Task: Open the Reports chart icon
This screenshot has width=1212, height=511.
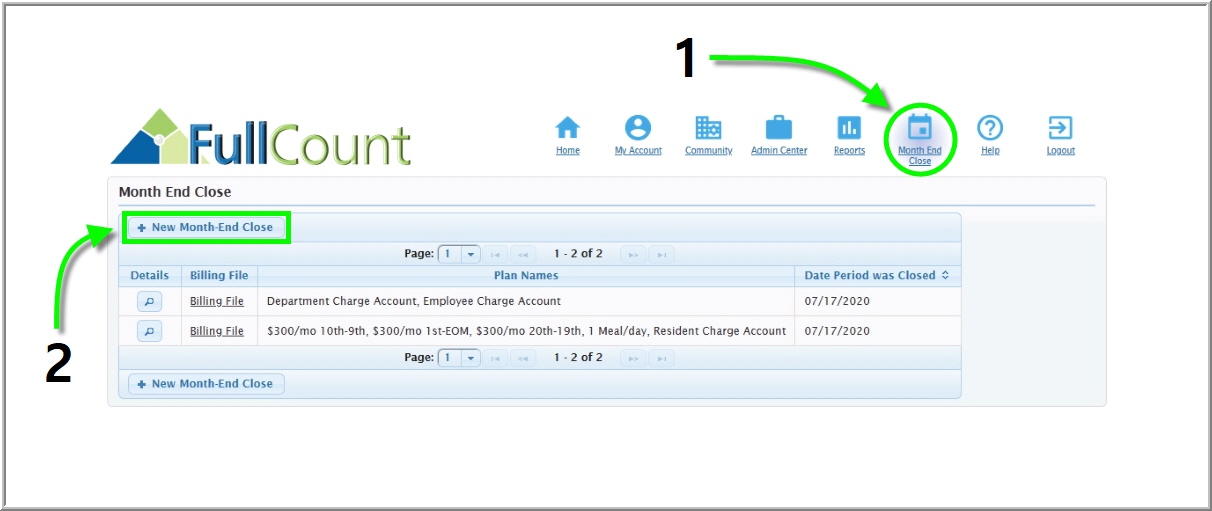Action: point(849,129)
